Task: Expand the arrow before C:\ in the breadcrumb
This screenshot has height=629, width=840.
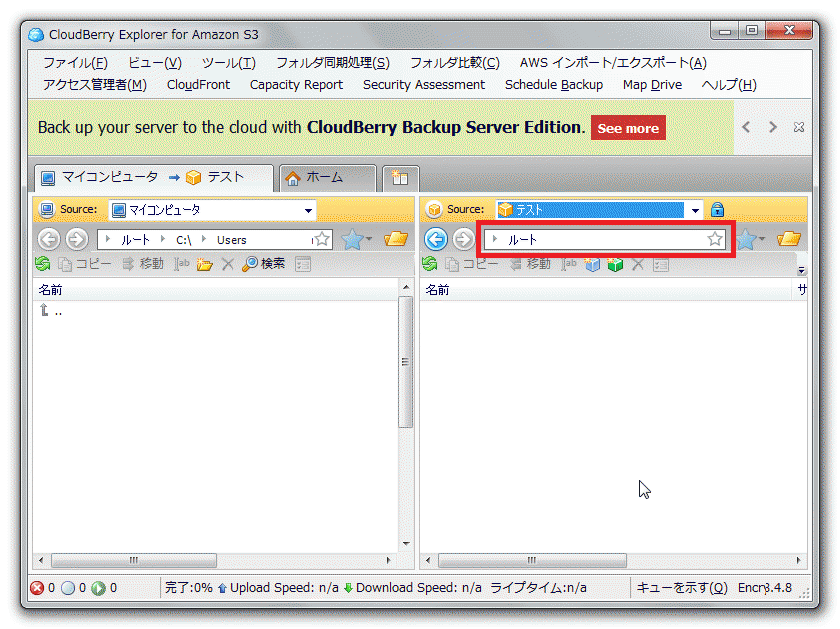Action: pos(163,239)
